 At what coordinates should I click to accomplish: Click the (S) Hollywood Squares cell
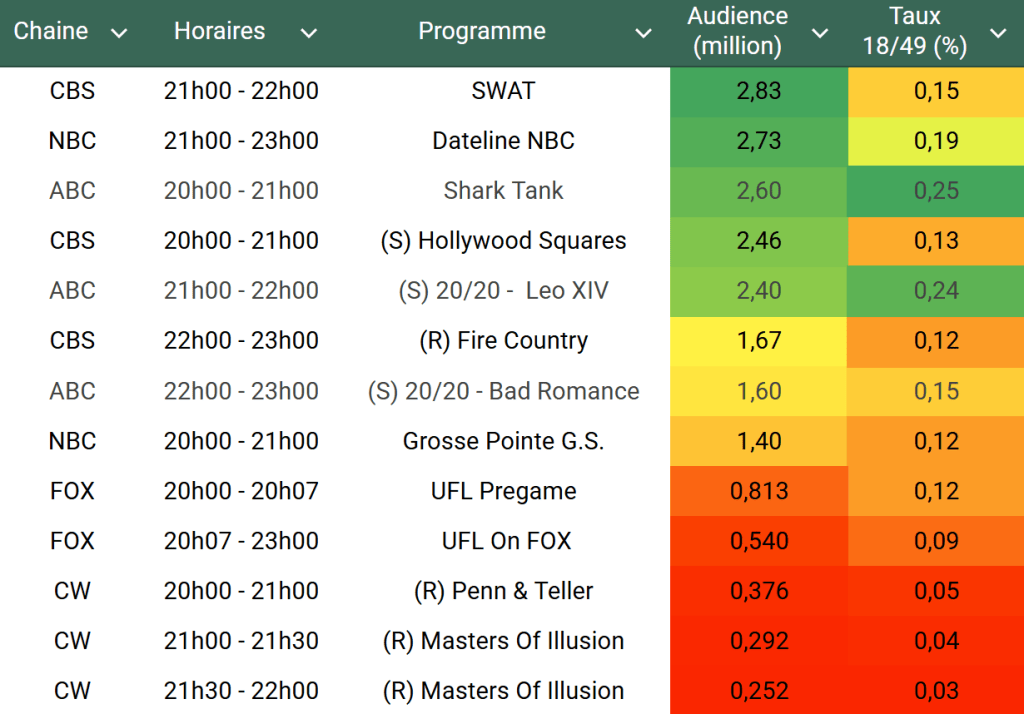[x=503, y=241]
